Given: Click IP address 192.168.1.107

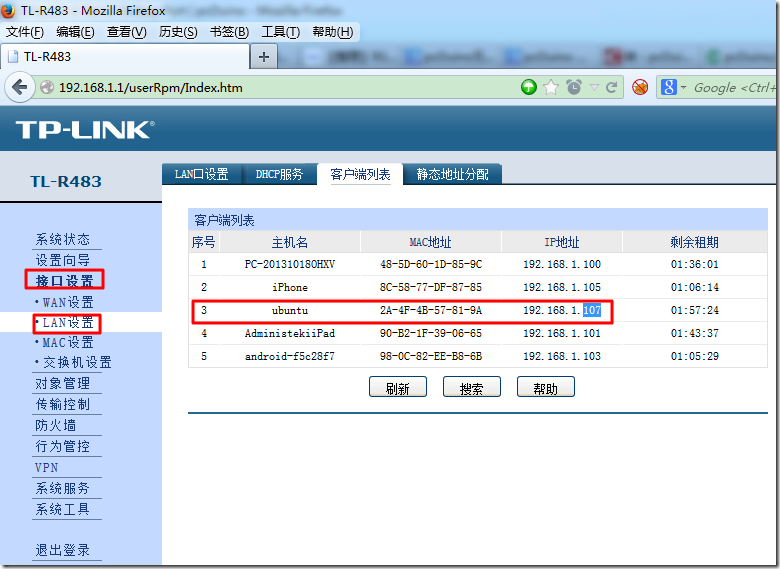Looking at the screenshot, I should point(562,310).
